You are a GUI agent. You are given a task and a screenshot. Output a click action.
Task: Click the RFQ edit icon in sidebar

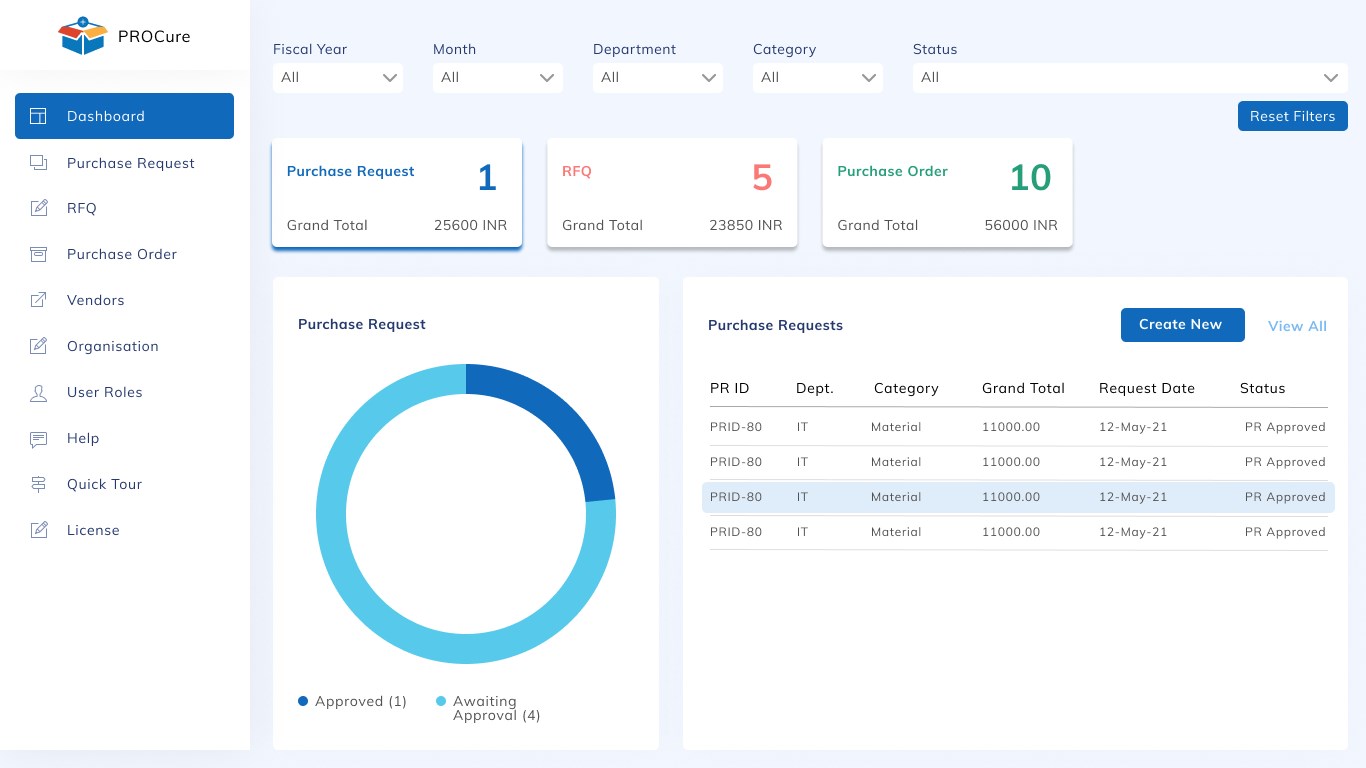38,208
